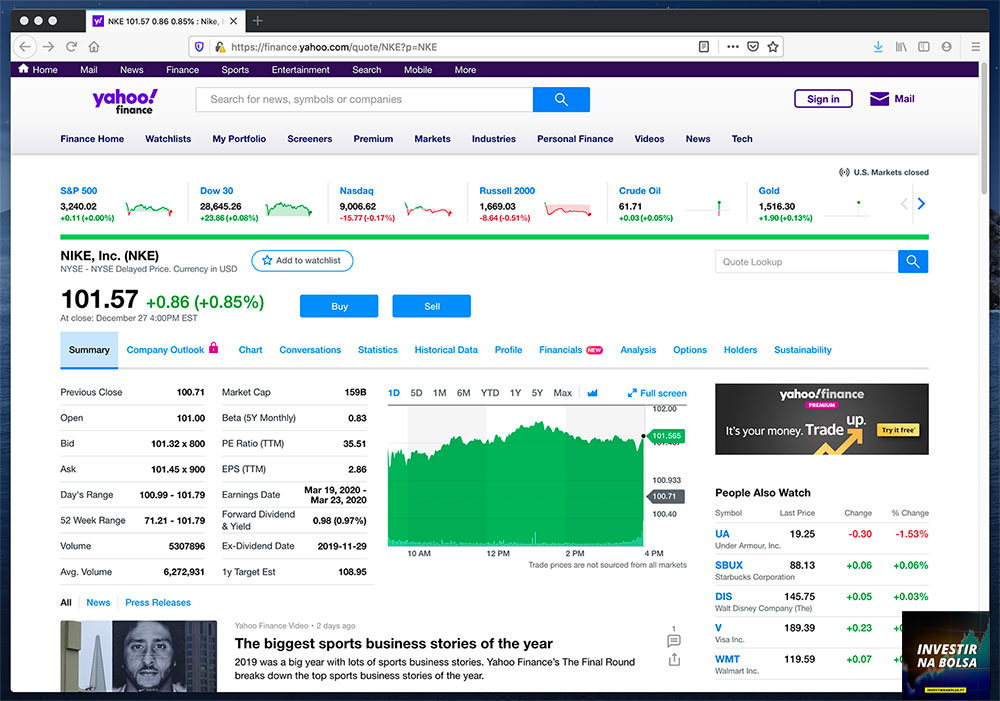Open the Historical Data tab
This screenshot has height=701, width=1000.
click(x=446, y=350)
